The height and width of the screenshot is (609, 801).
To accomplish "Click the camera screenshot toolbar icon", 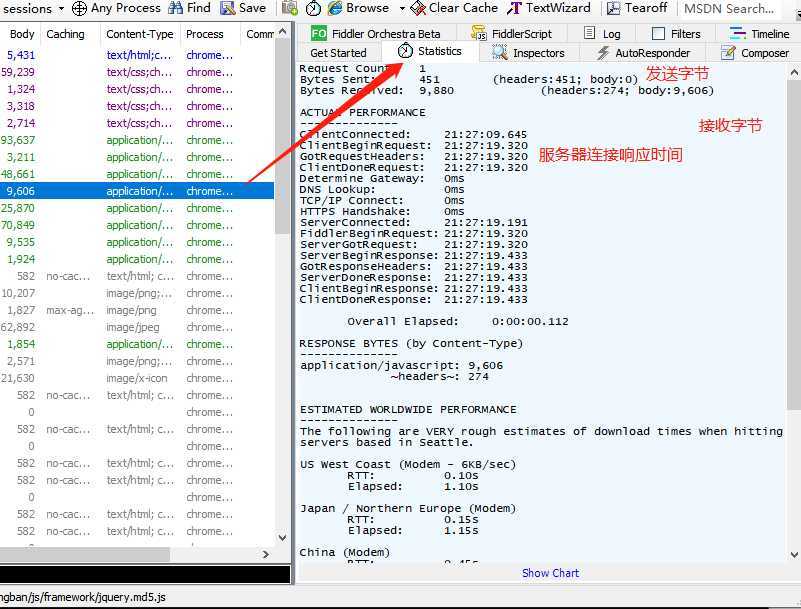I will pos(290,8).
